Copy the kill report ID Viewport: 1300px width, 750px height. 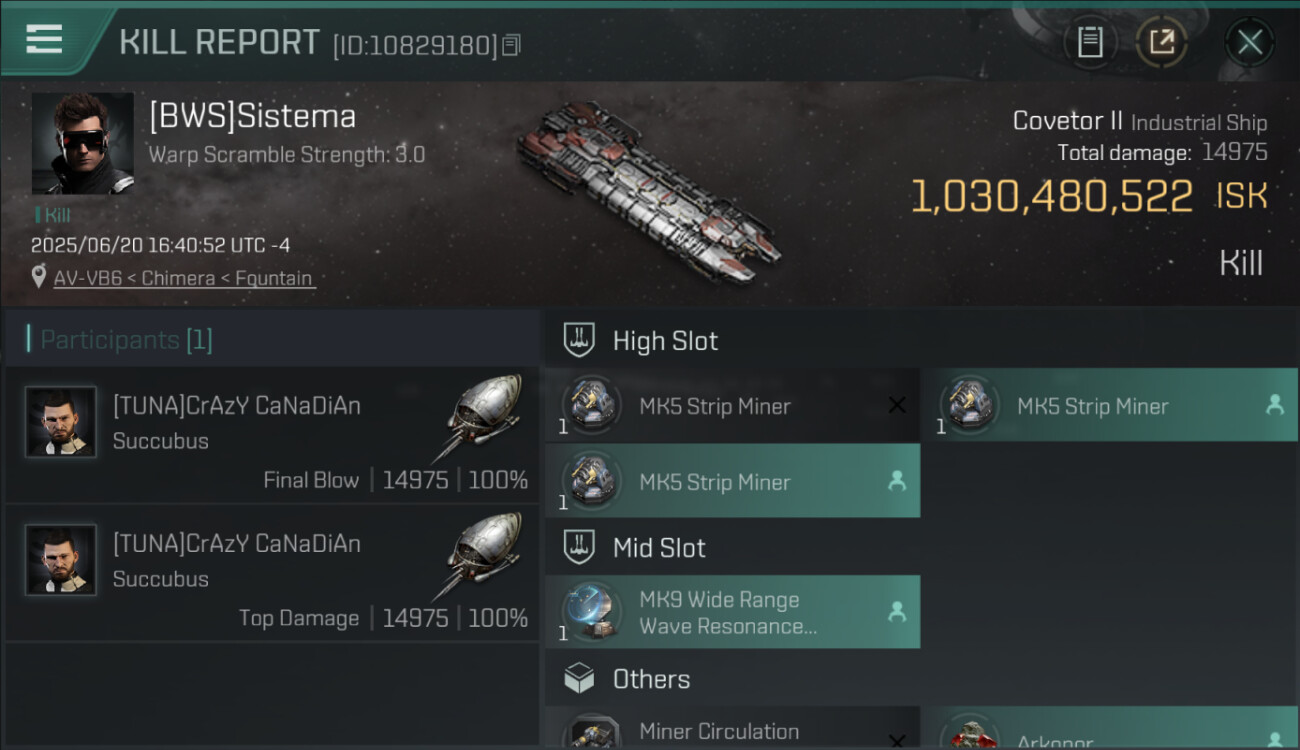512,45
